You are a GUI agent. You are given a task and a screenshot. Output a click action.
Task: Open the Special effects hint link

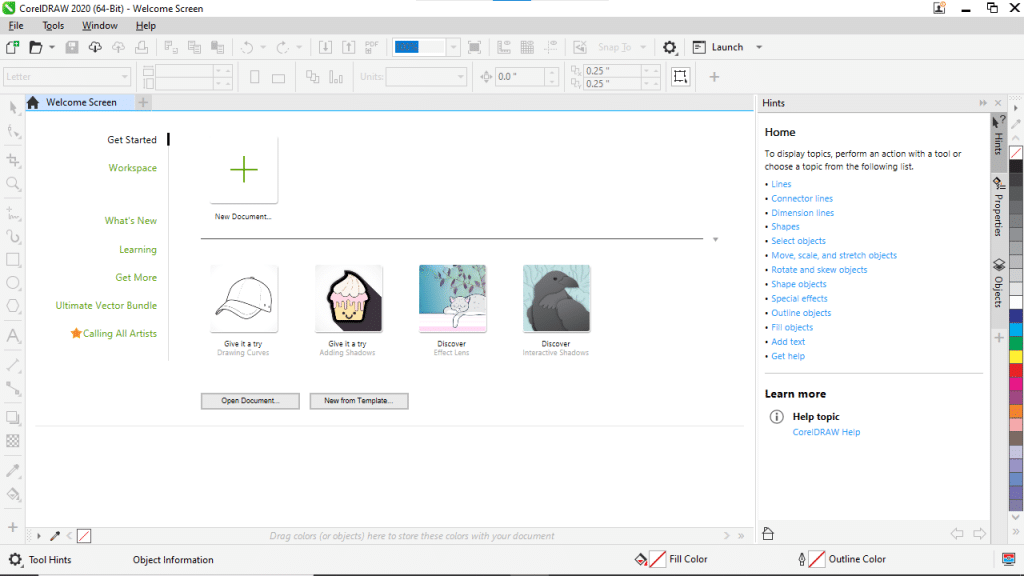tap(799, 298)
